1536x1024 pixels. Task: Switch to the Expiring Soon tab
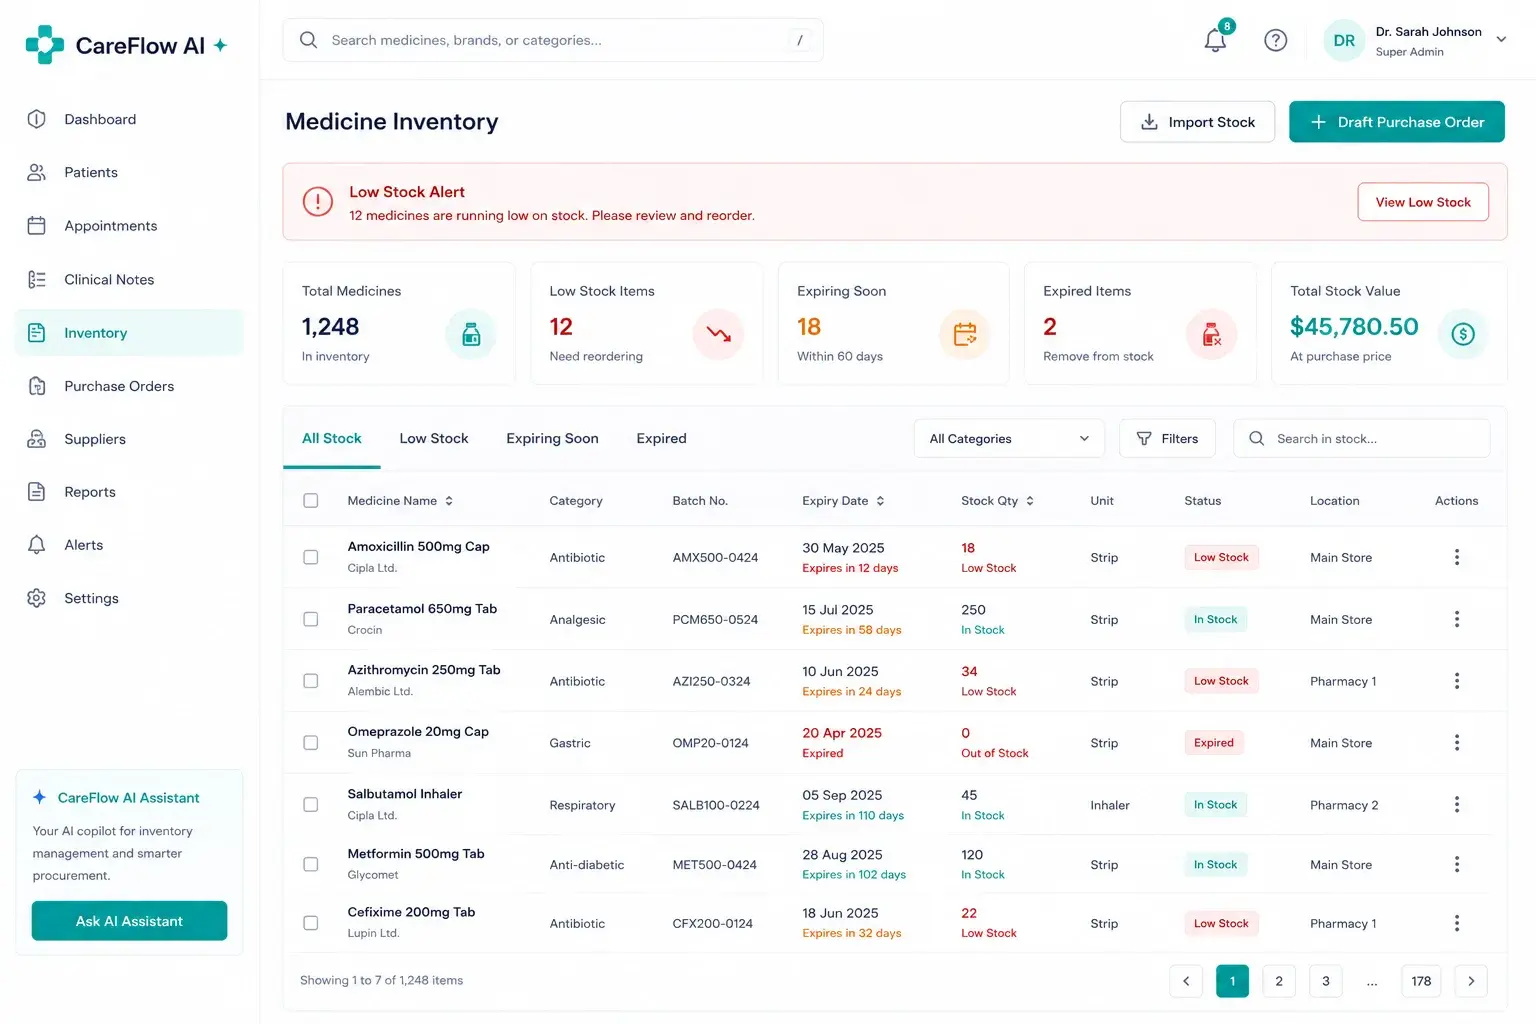(x=552, y=439)
